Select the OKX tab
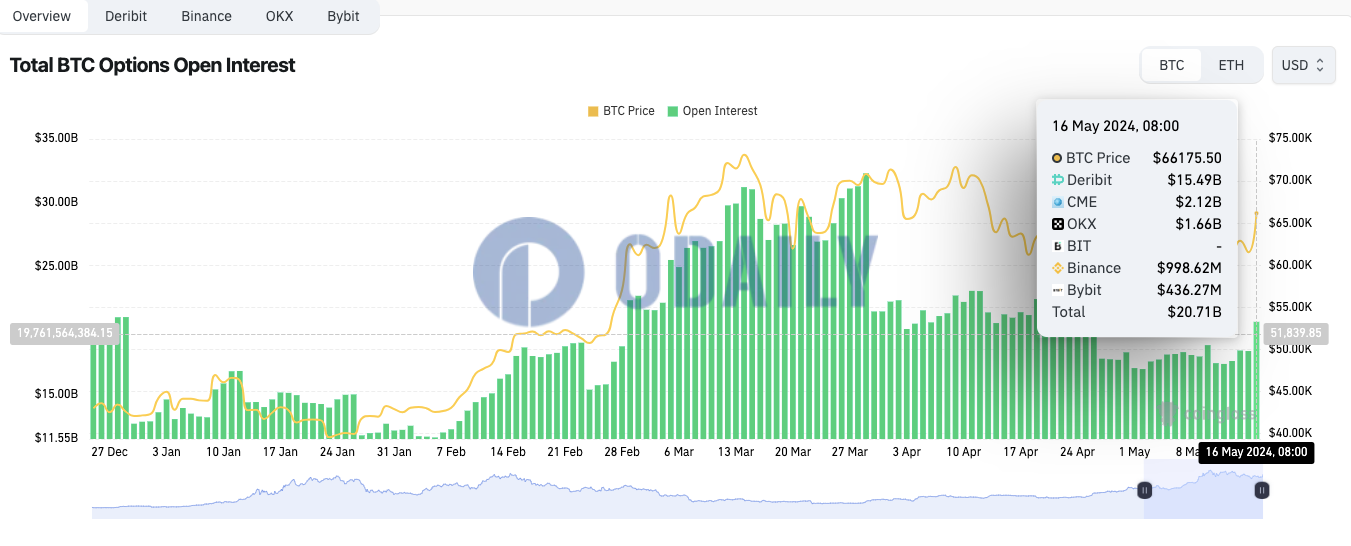1351x546 pixels. tap(280, 16)
